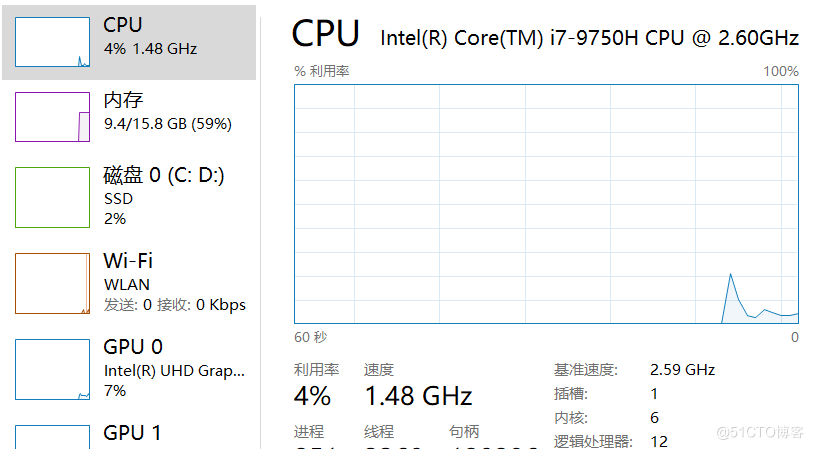Click the 内核 core count value 6
The width and height of the screenshot is (813, 449).
[654, 417]
